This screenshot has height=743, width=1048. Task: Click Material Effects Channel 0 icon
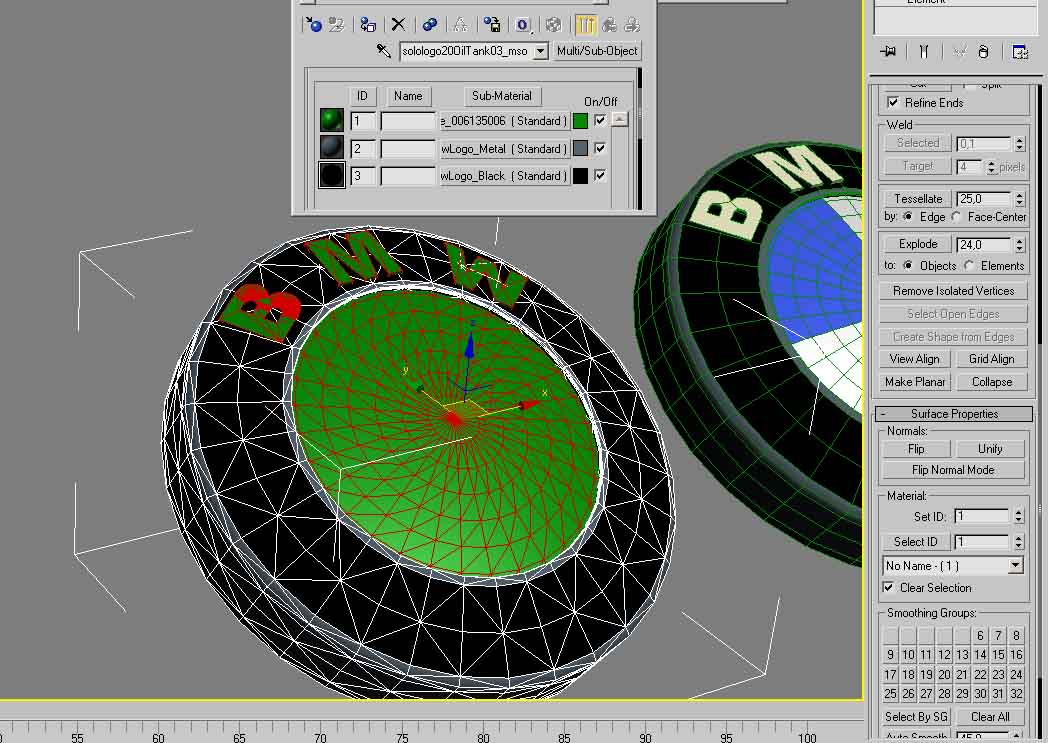pyautogui.click(x=523, y=25)
